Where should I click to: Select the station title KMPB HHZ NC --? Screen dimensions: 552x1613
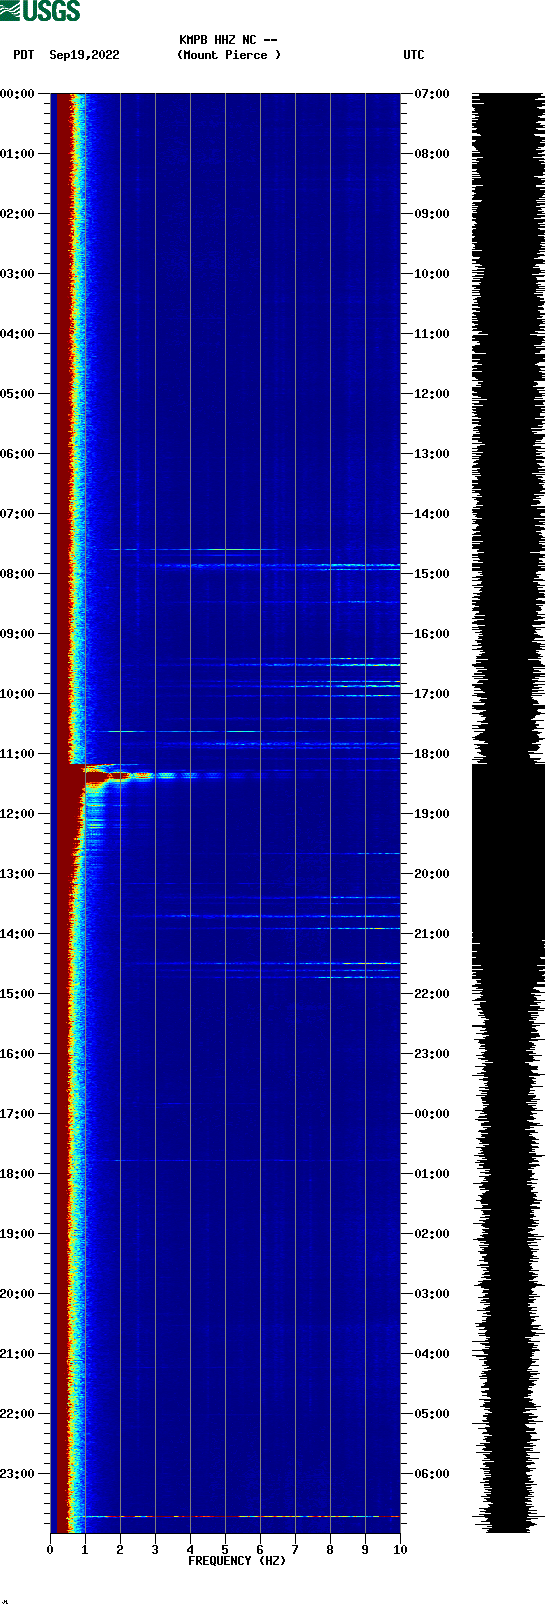228,40
